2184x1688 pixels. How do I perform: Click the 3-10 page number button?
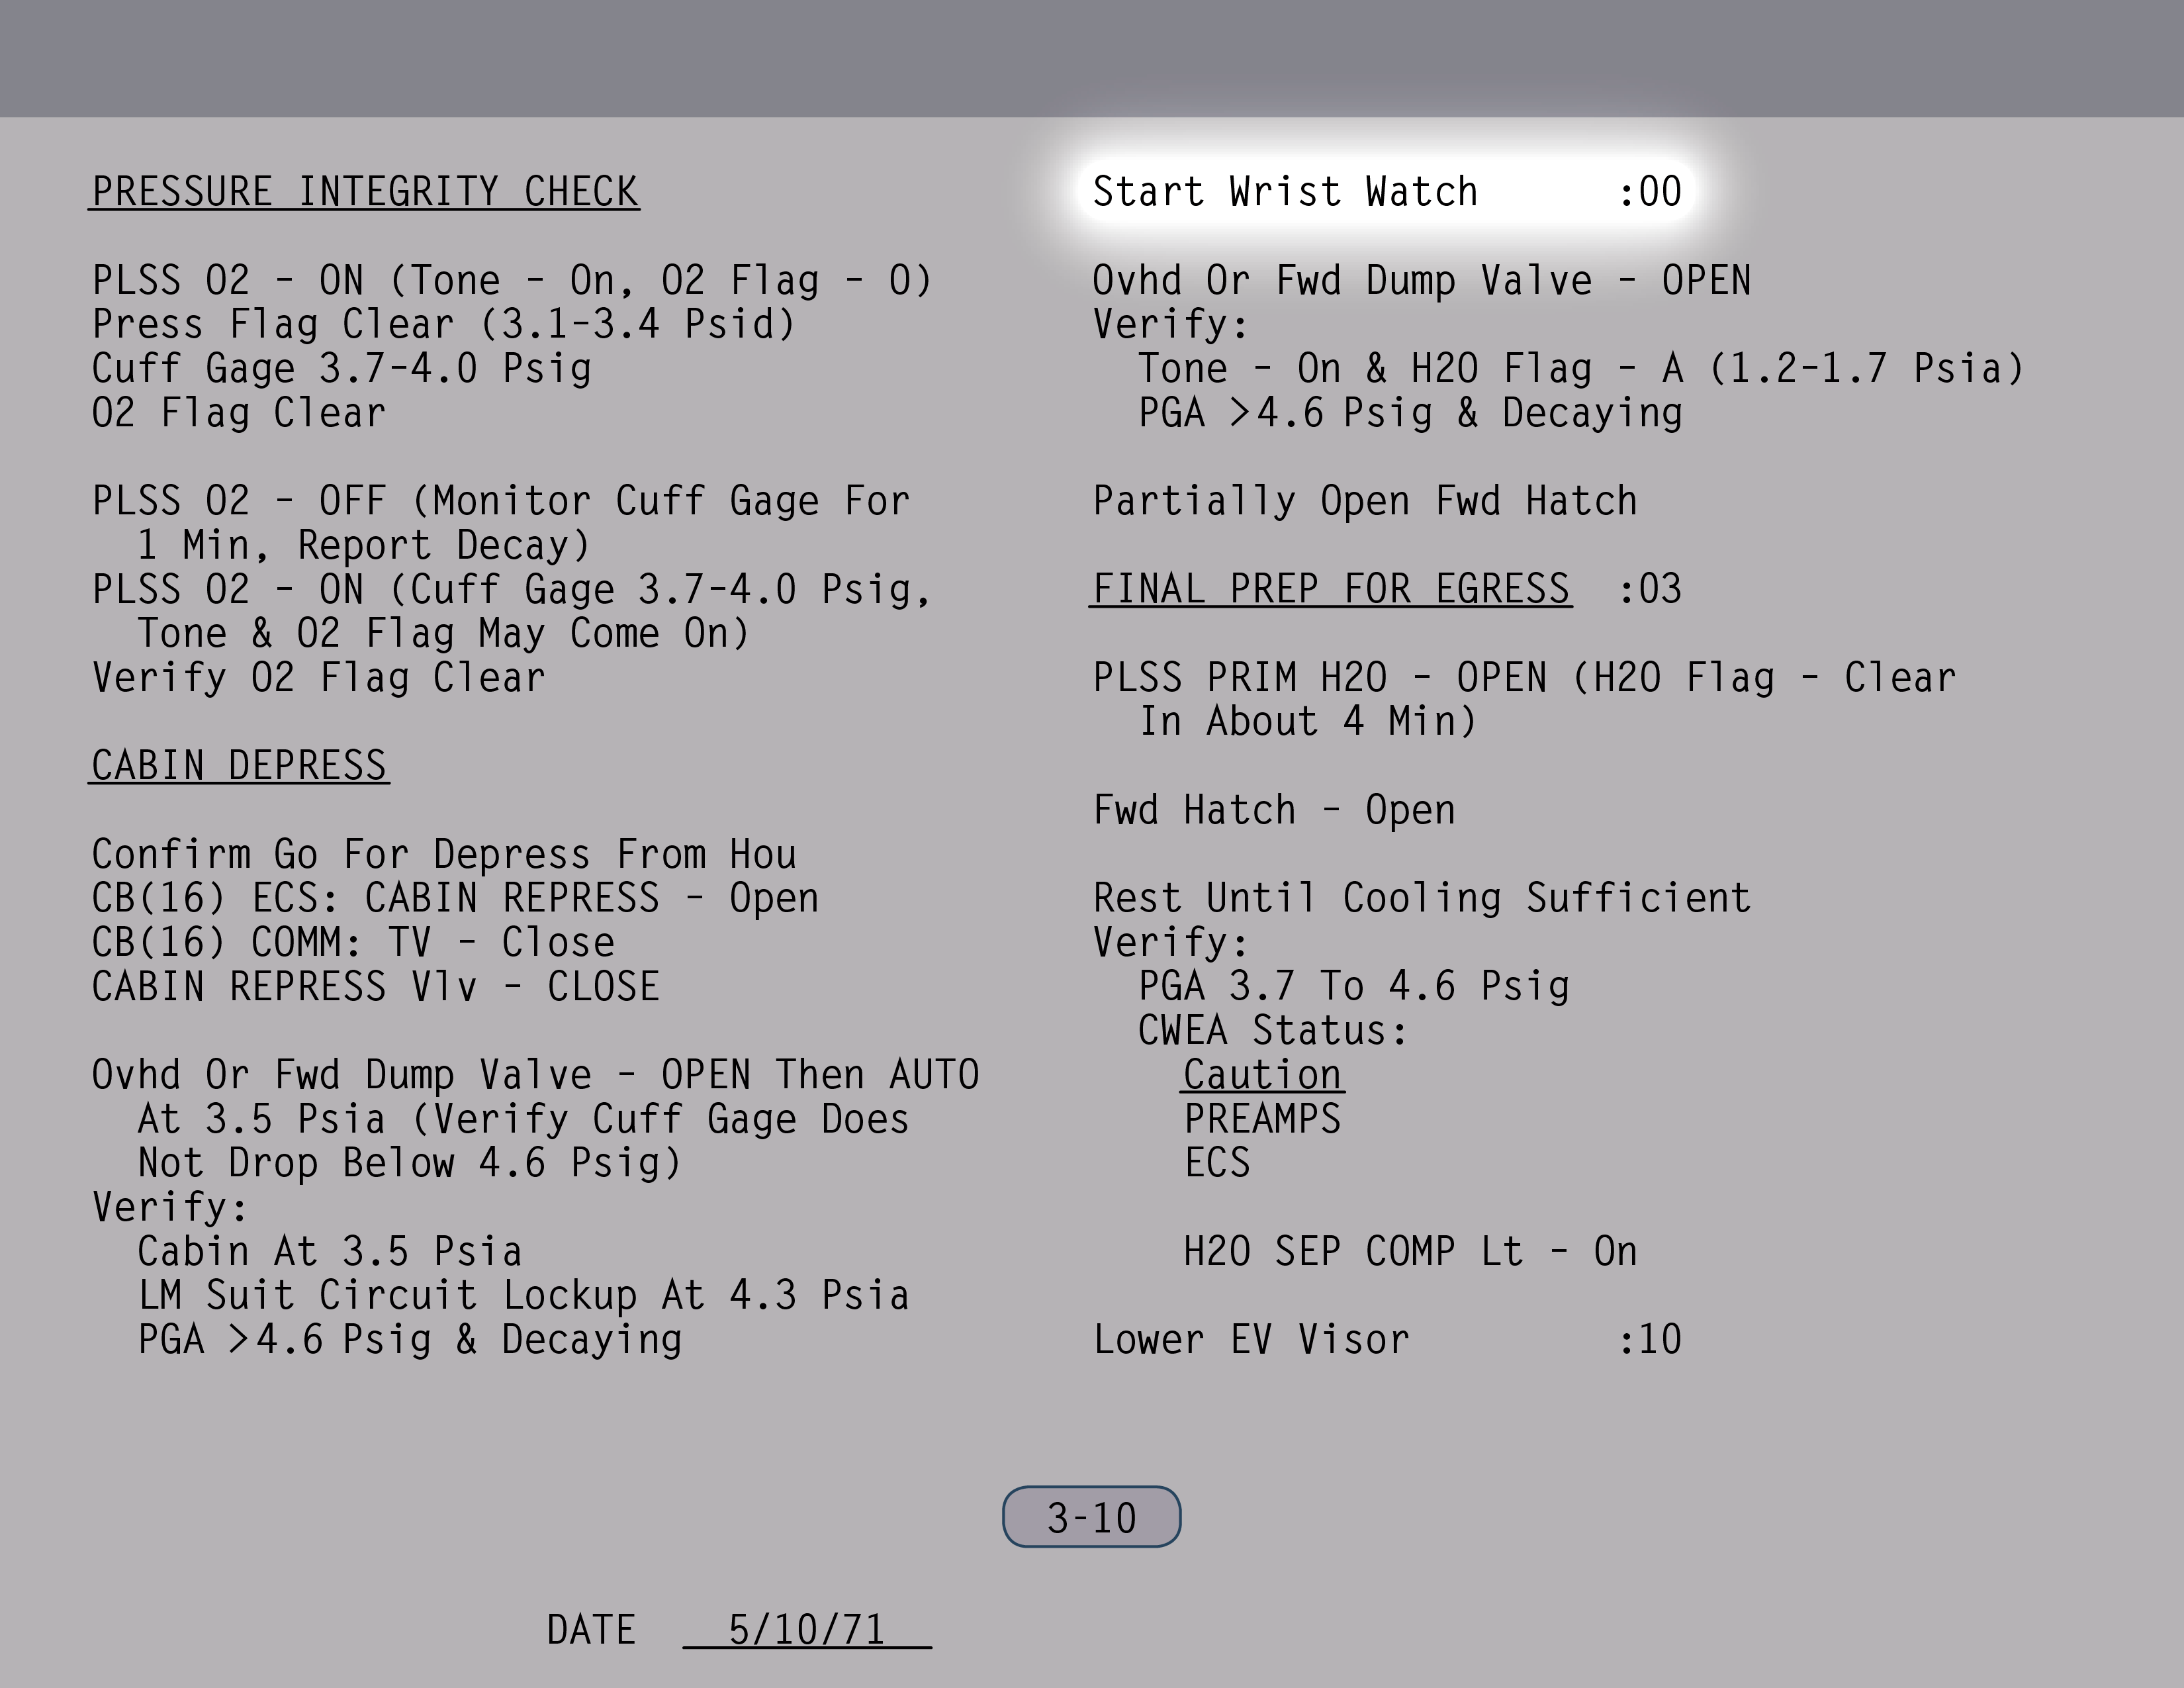(x=1091, y=1517)
